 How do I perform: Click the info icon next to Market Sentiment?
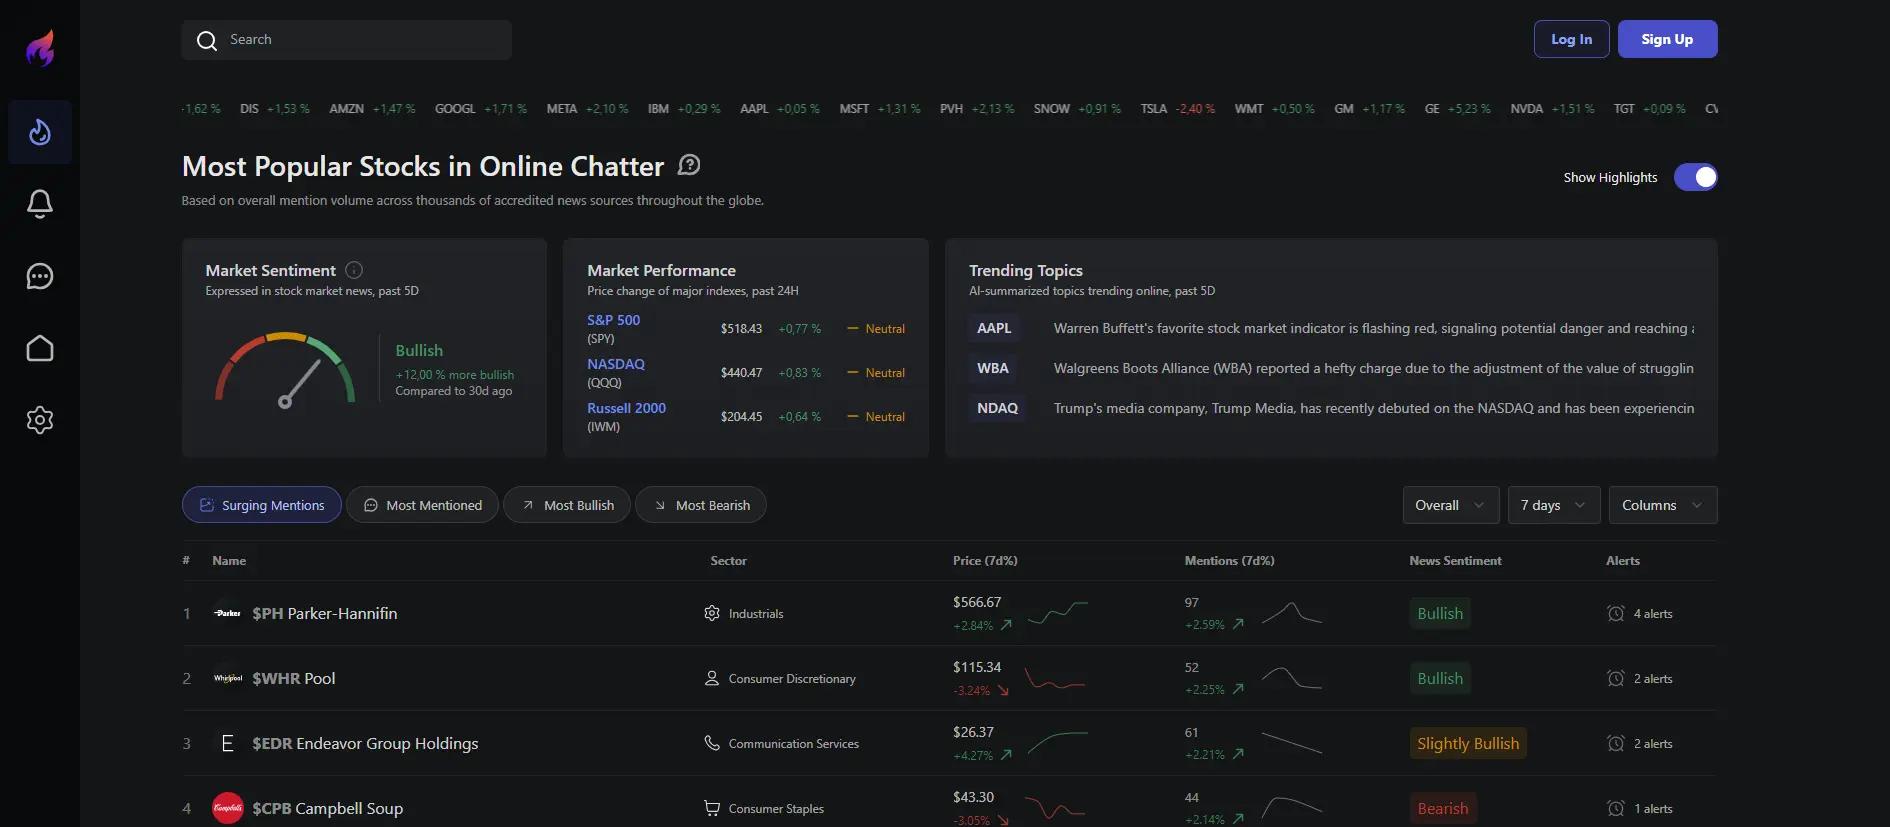[354, 270]
